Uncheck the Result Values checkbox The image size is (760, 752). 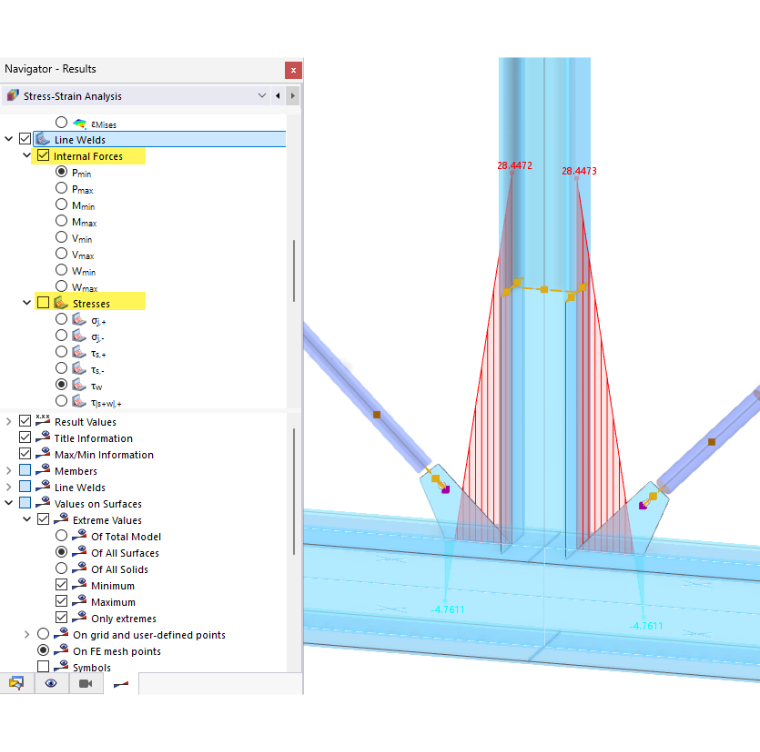click(25, 421)
